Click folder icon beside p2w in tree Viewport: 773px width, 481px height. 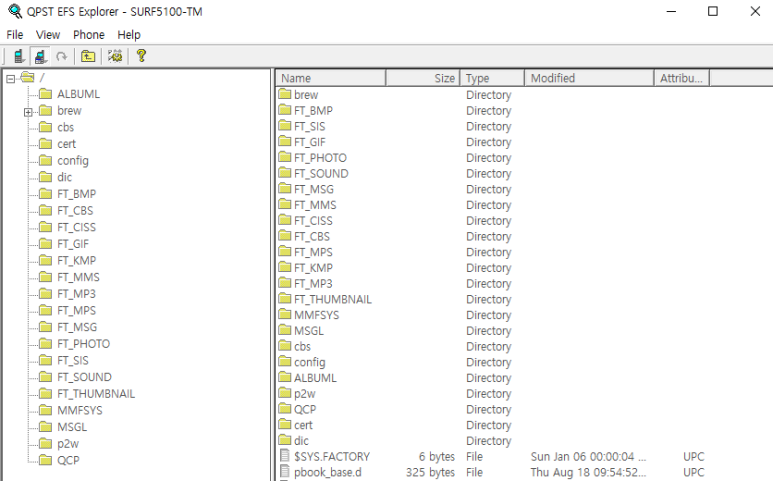pyautogui.click(x=45, y=444)
